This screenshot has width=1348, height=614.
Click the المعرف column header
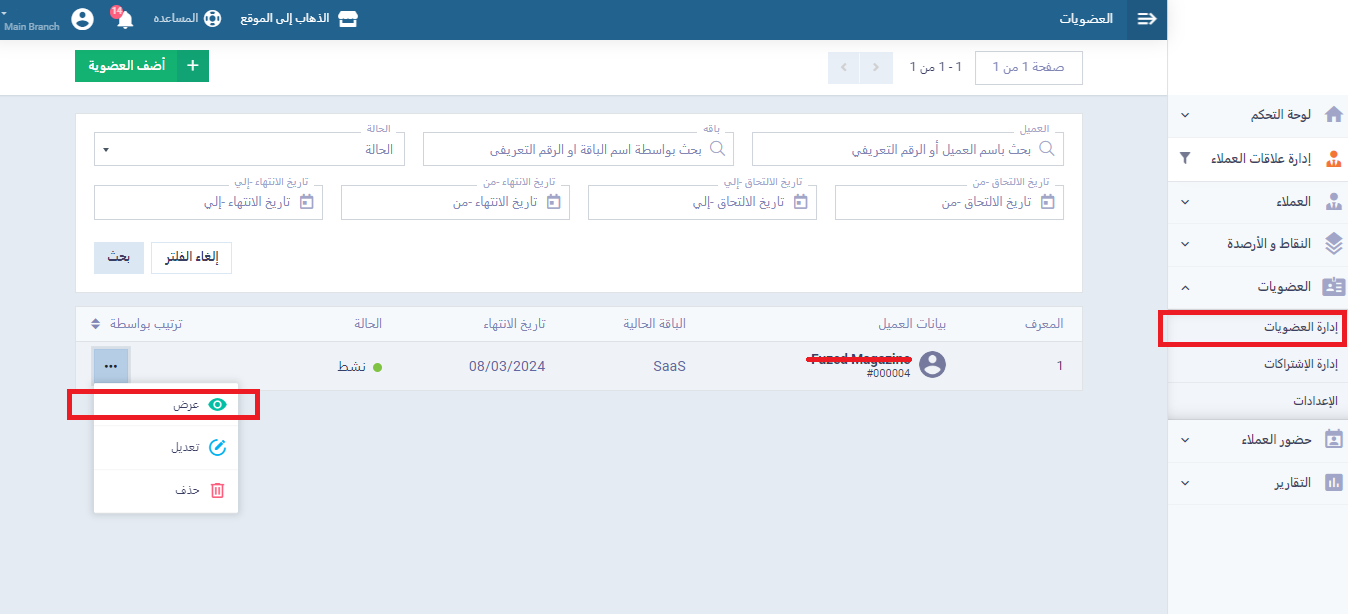point(1044,324)
